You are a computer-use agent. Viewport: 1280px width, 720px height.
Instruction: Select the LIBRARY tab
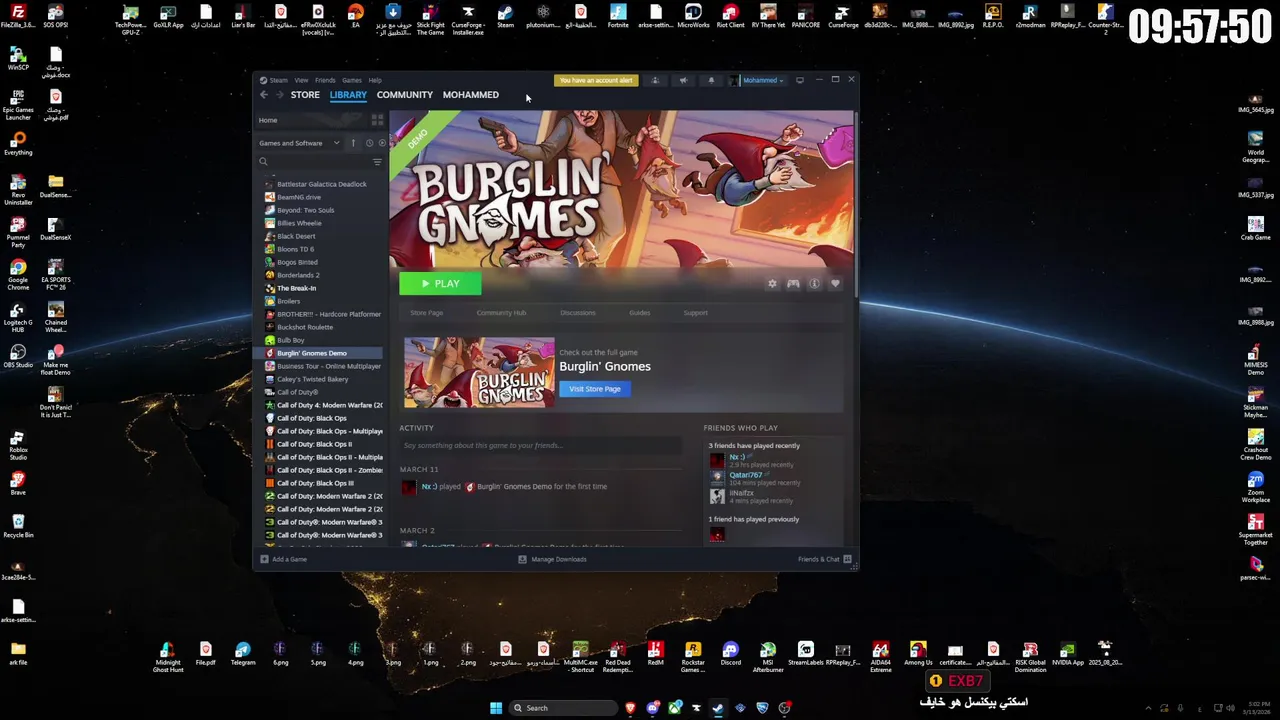(348, 95)
